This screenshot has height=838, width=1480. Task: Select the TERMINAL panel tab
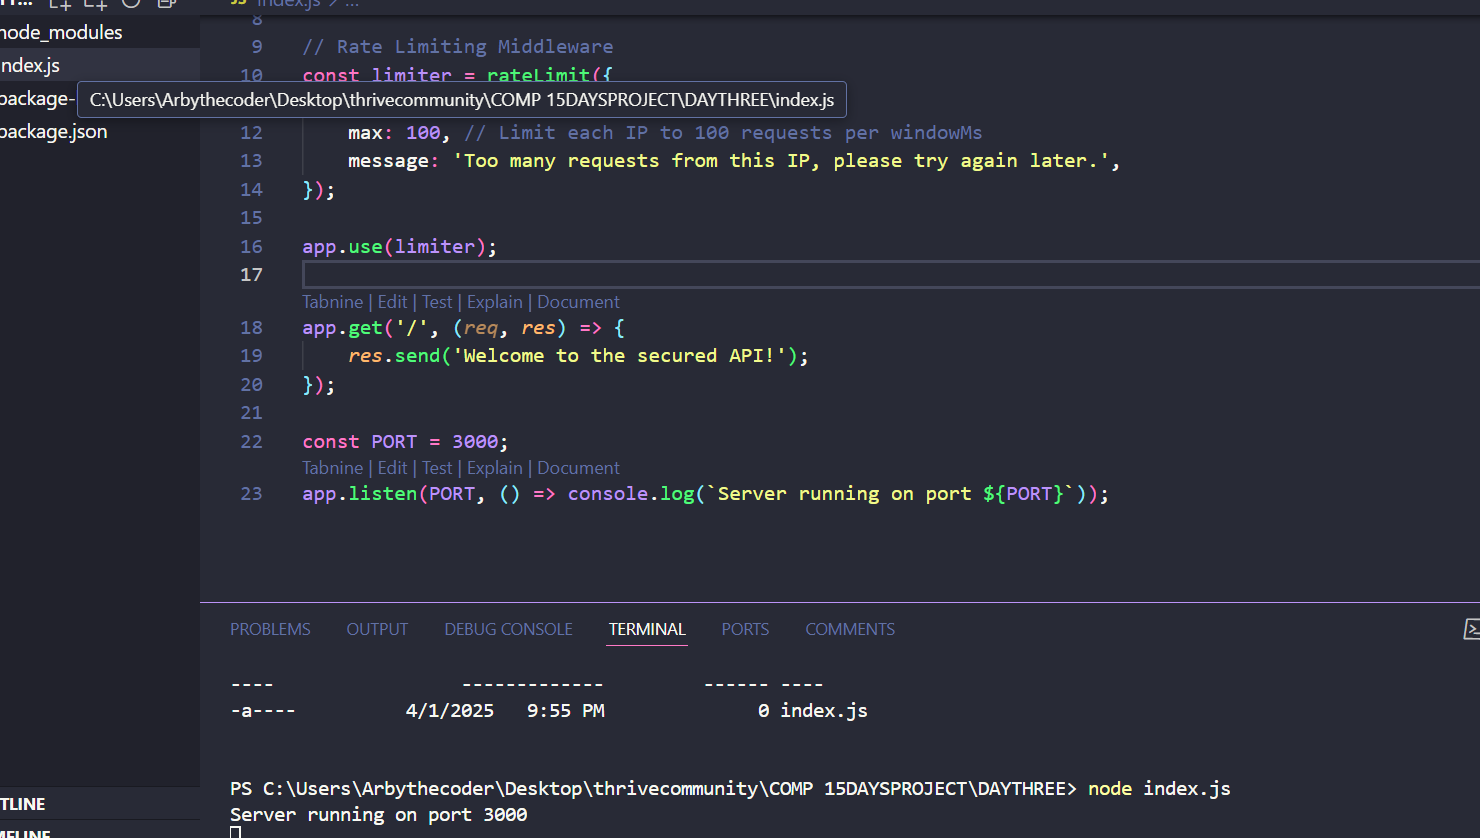(647, 629)
